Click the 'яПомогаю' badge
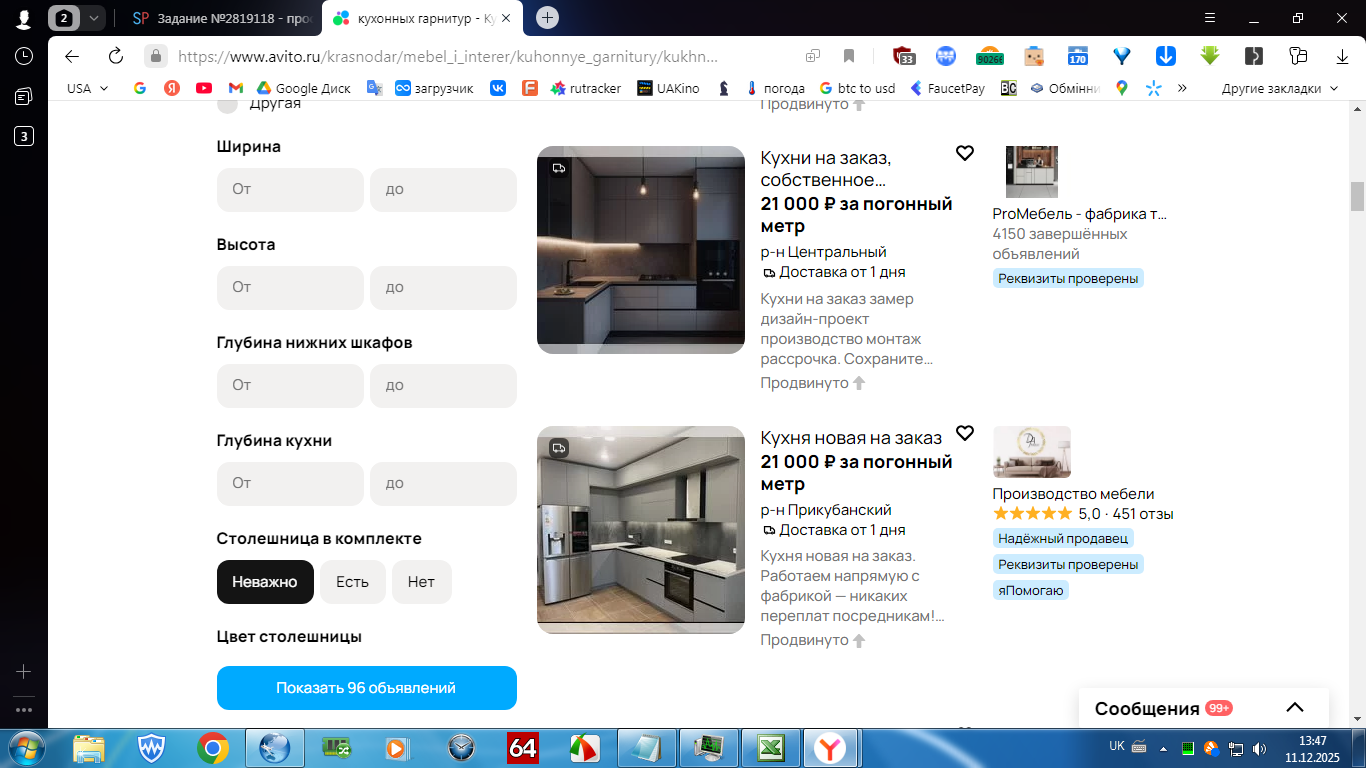The height and width of the screenshot is (768, 1366). click(x=1031, y=590)
